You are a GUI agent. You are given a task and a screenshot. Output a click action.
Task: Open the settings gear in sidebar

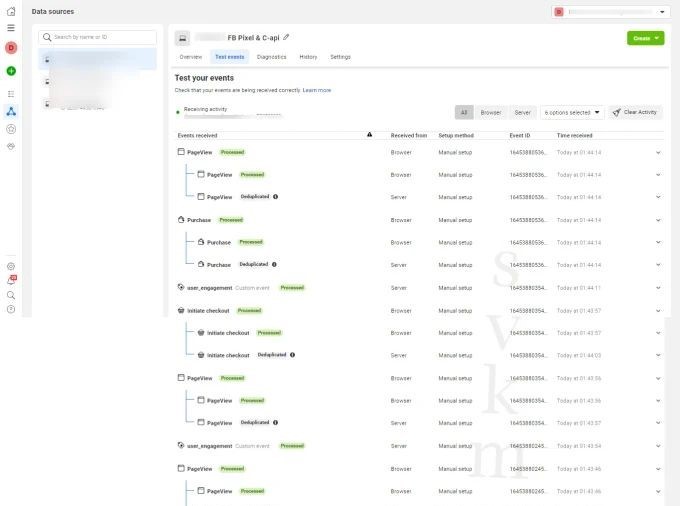point(11,267)
